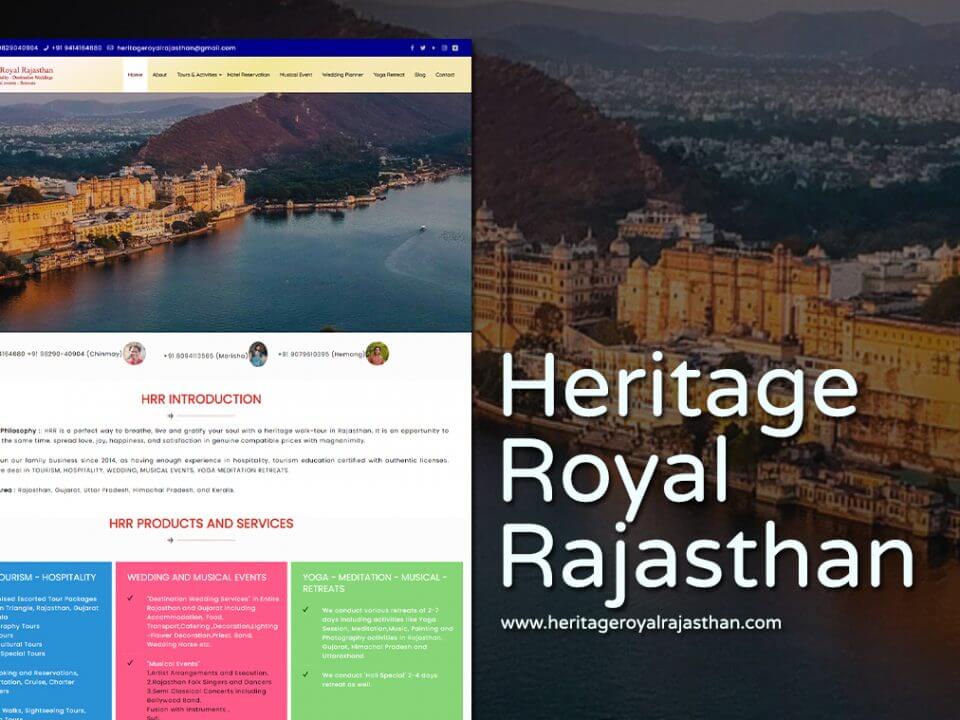Click the Heritage Royal Rajasthan site logo

tap(26, 75)
